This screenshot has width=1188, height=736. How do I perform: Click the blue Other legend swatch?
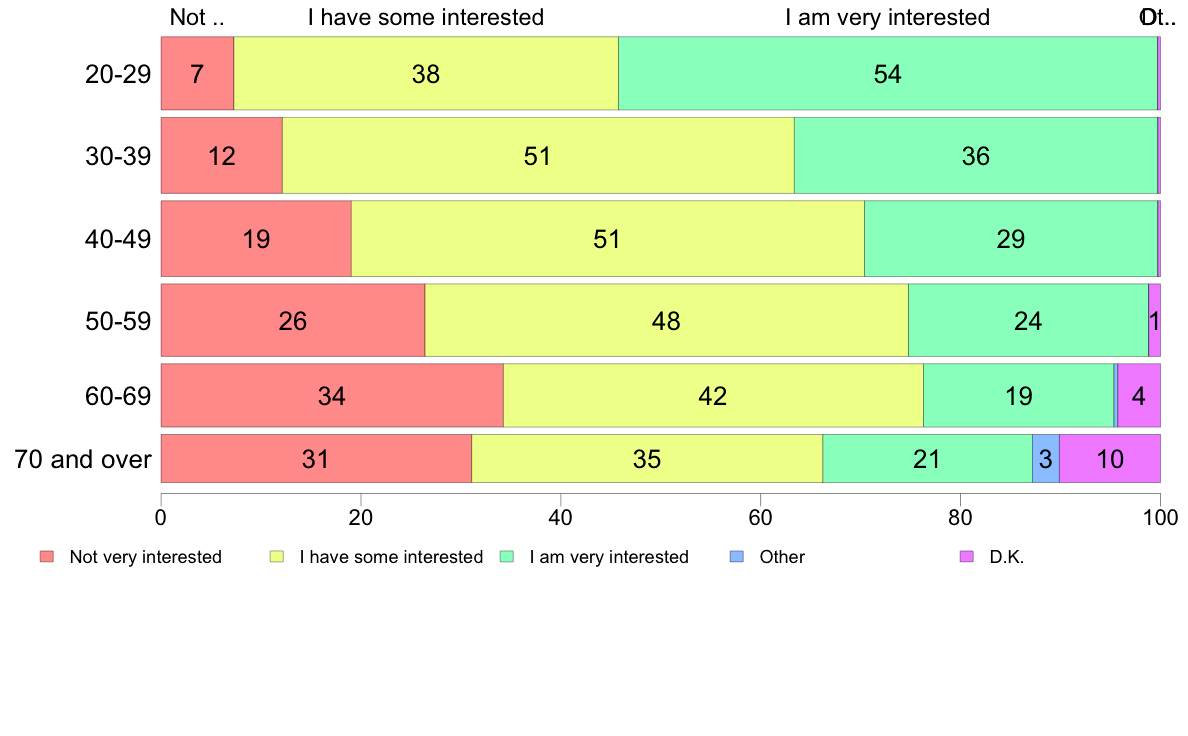tap(736, 556)
